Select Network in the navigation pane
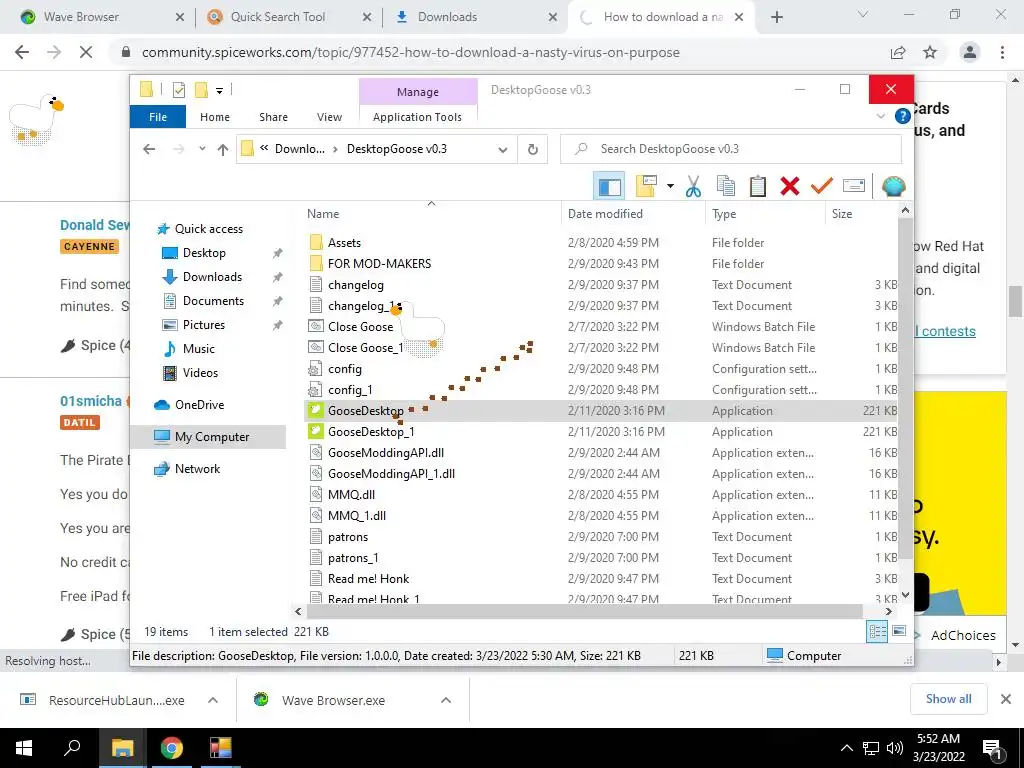The height and width of the screenshot is (768, 1024). point(197,469)
